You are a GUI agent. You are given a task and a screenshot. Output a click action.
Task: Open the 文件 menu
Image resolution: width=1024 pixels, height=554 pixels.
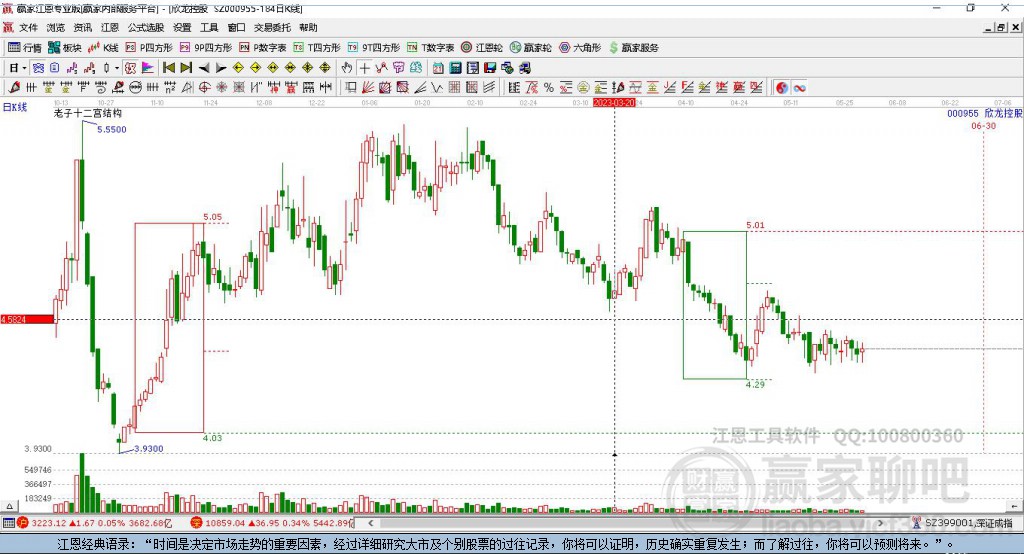(x=28, y=27)
